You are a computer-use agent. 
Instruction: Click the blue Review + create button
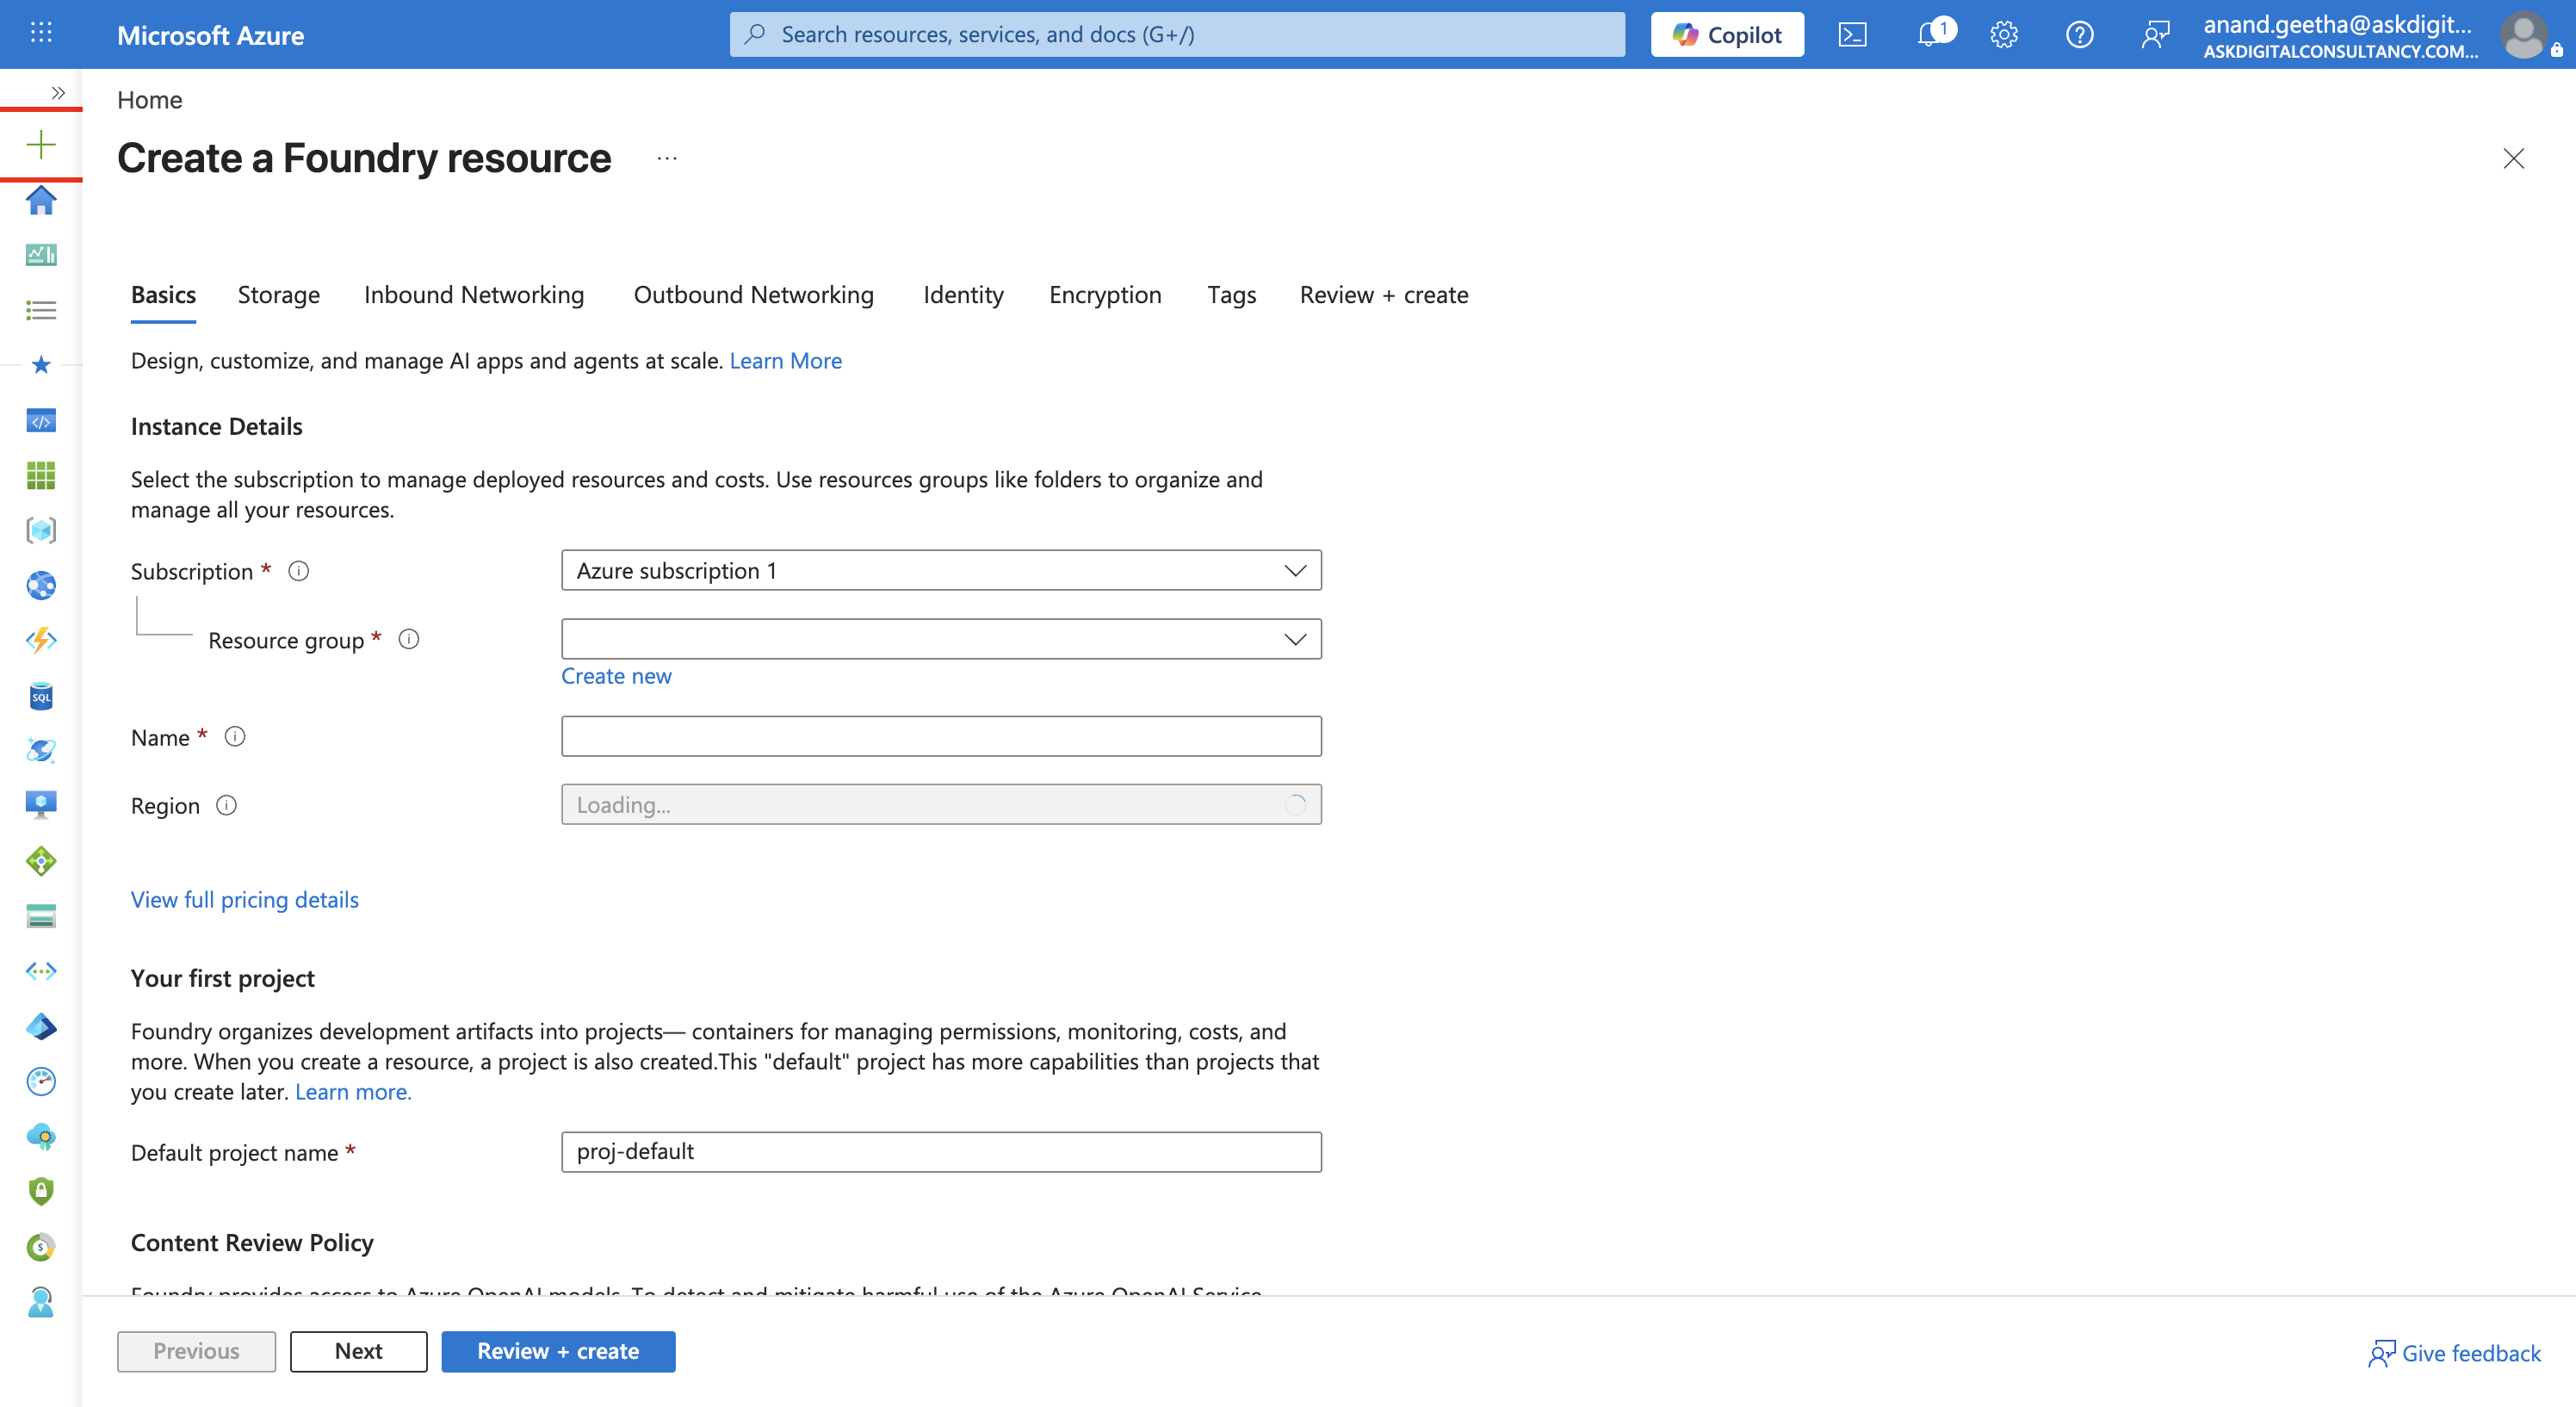click(558, 1351)
